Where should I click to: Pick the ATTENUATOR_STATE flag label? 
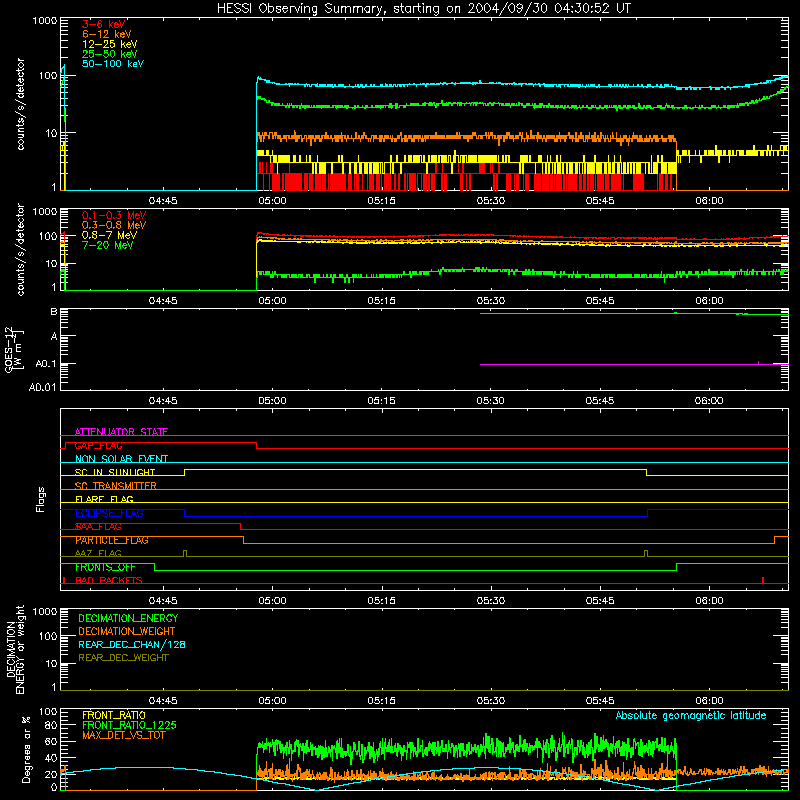121,432
